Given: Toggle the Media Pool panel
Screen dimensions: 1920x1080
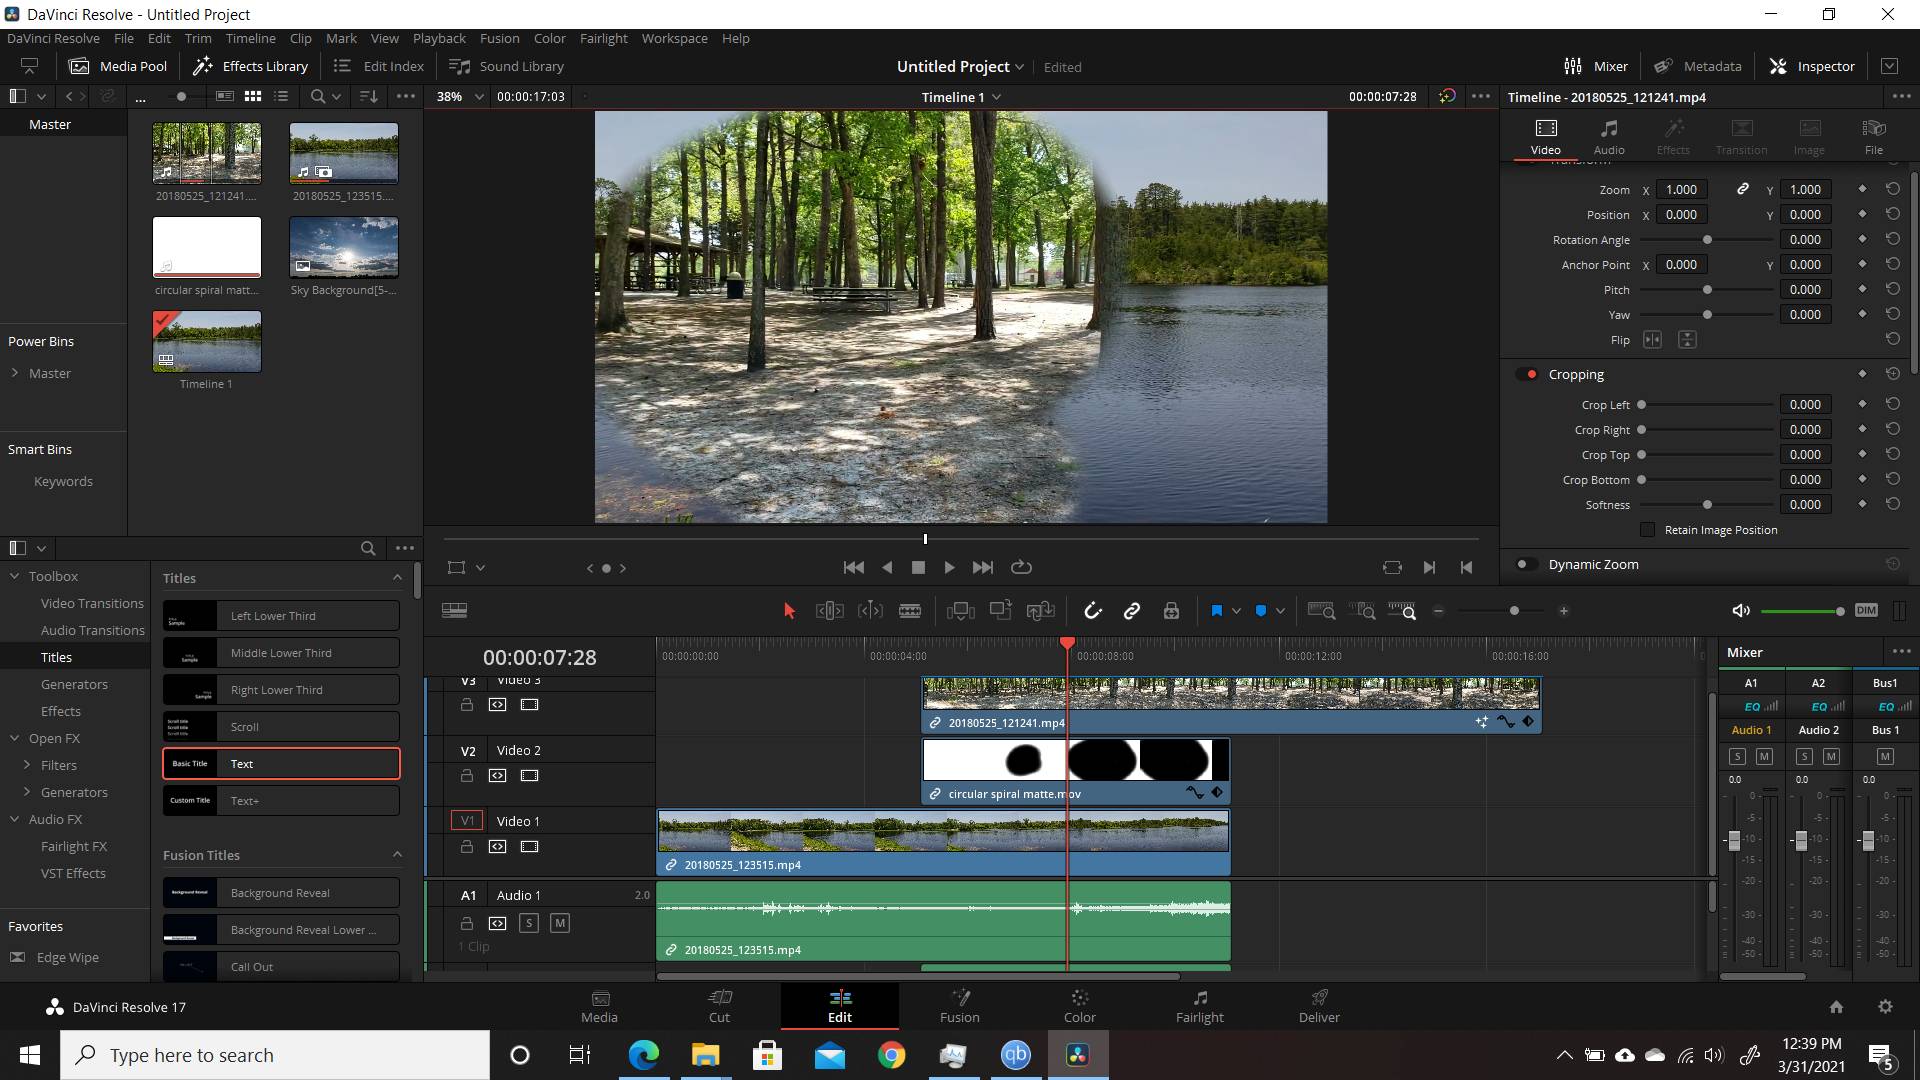Looking at the screenshot, I should 118,66.
